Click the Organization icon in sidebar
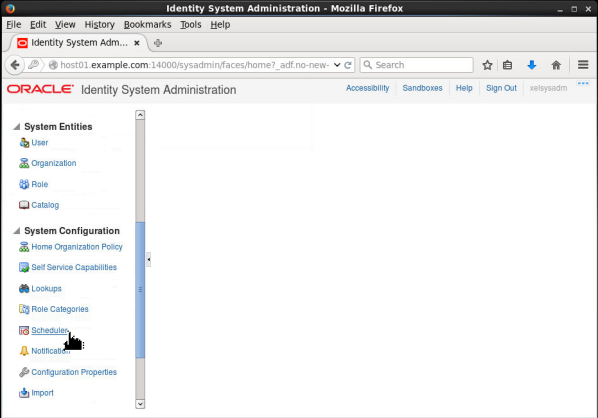This screenshot has width=598, height=418. pyautogui.click(x=24, y=163)
